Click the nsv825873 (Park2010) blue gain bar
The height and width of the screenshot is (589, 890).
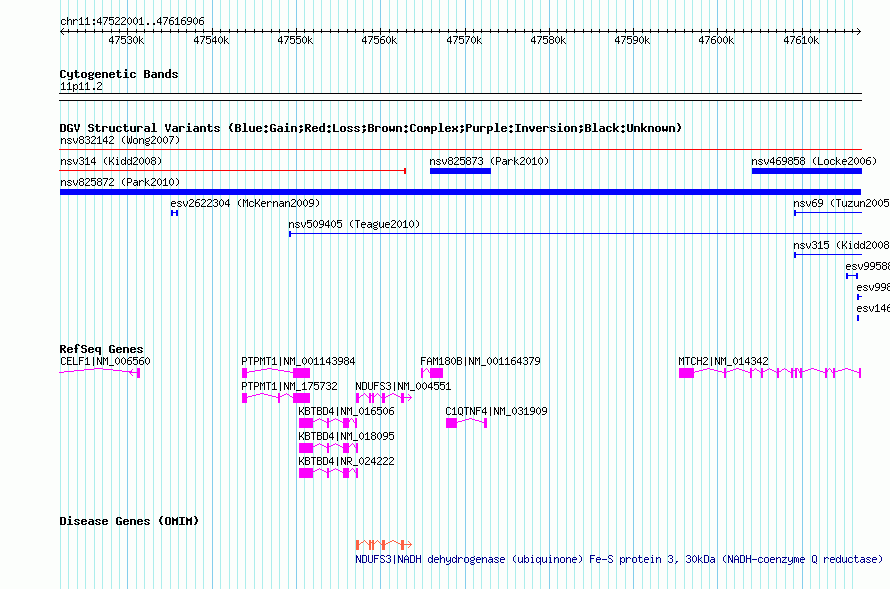[460, 171]
